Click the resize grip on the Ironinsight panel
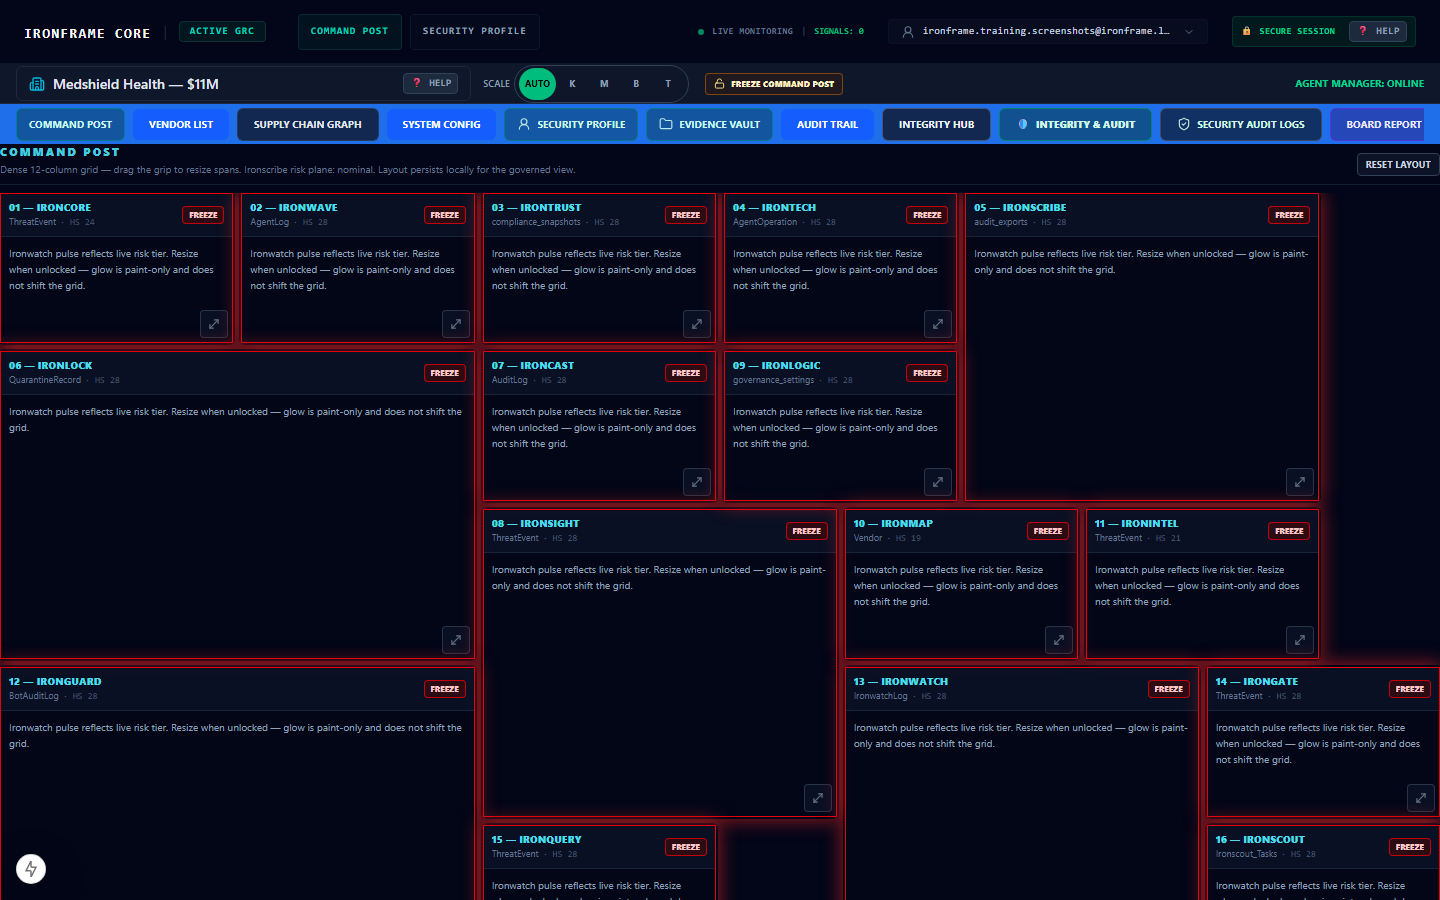This screenshot has height=900, width=1440. (x=818, y=798)
